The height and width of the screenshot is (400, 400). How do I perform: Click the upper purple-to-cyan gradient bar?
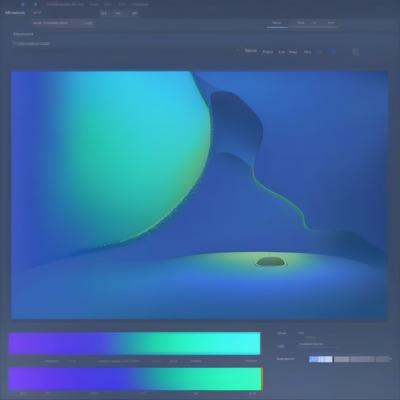(x=134, y=343)
